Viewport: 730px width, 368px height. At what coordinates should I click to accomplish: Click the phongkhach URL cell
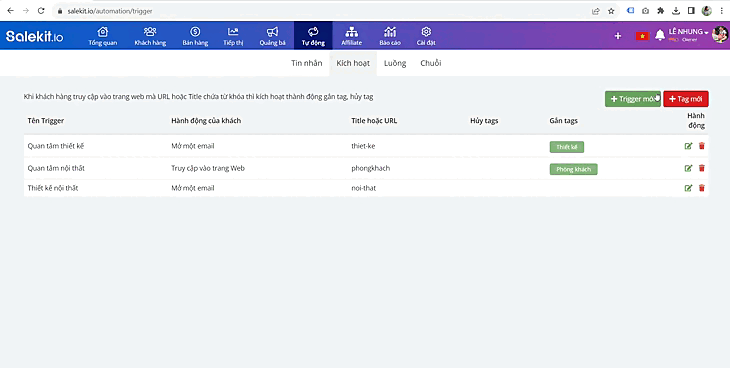pyautogui.click(x=371, y=168)
